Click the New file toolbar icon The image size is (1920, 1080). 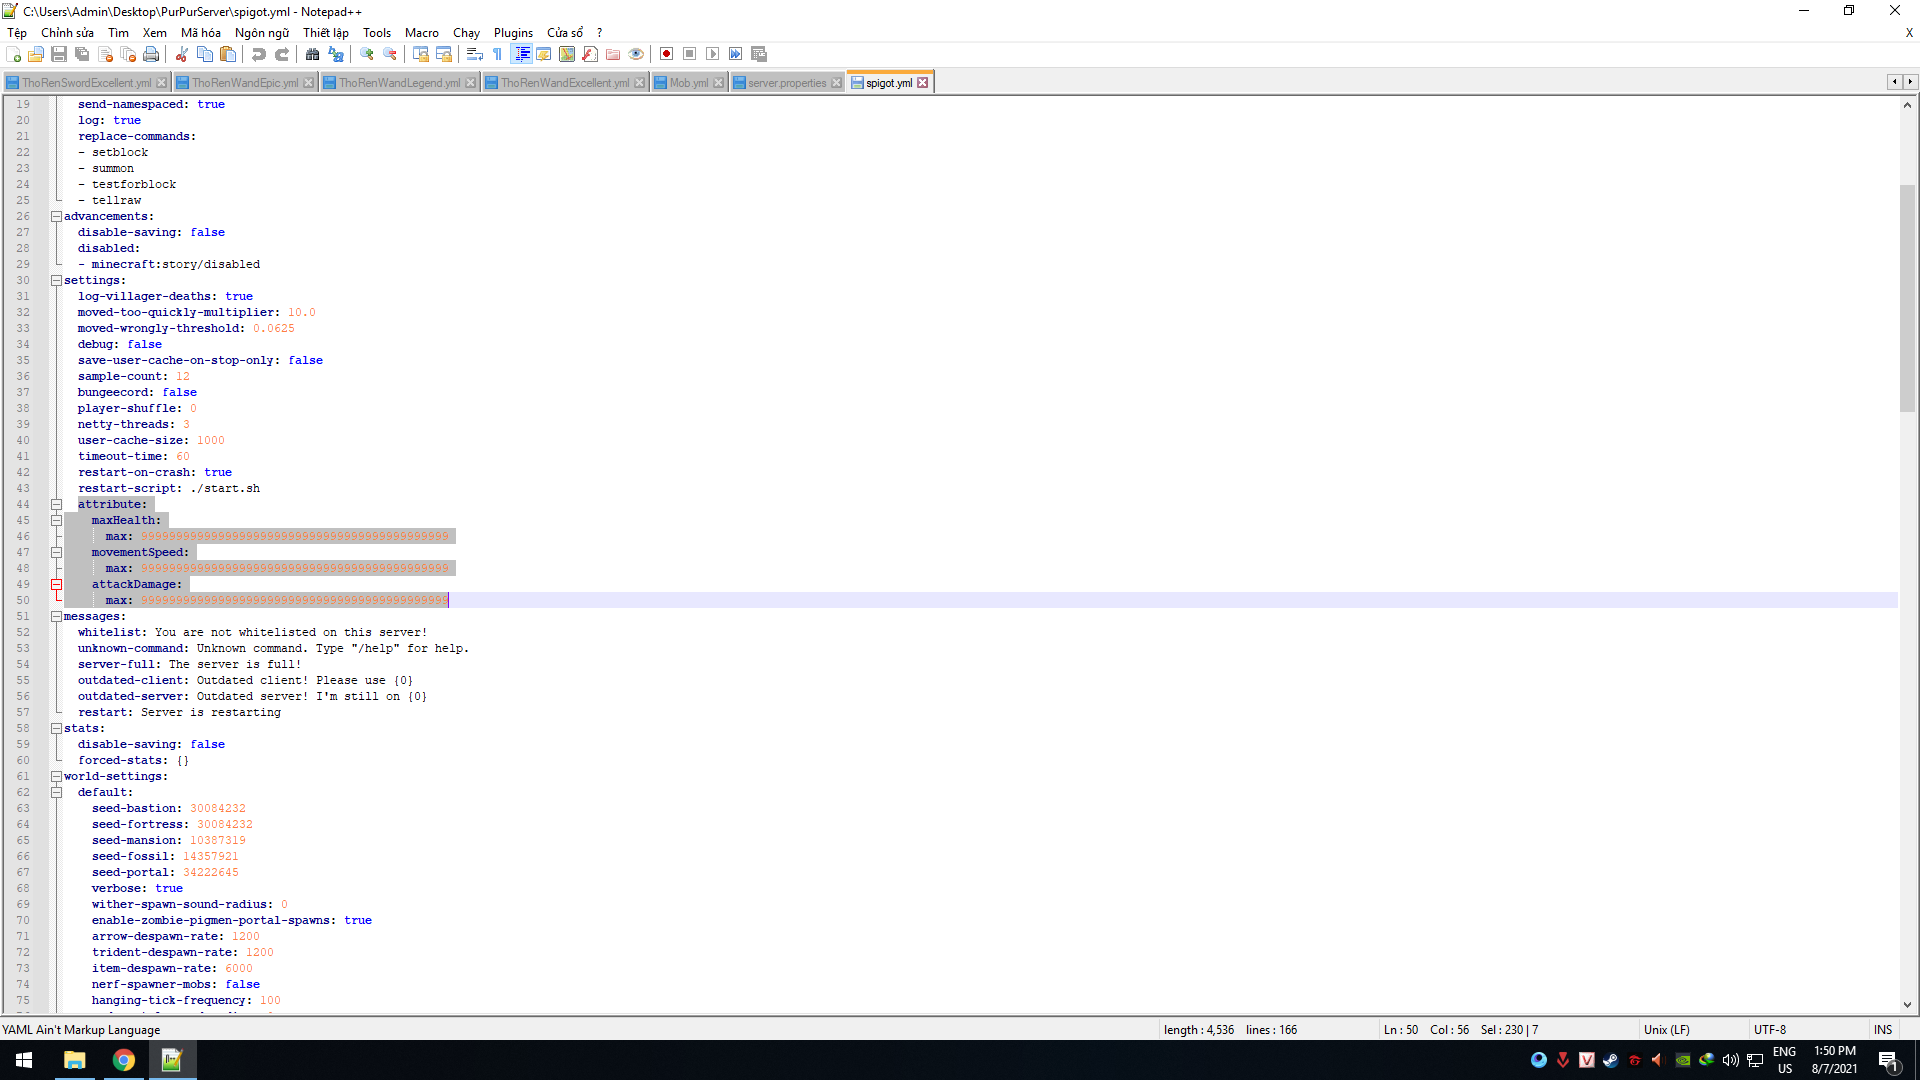tap(13, 54)
